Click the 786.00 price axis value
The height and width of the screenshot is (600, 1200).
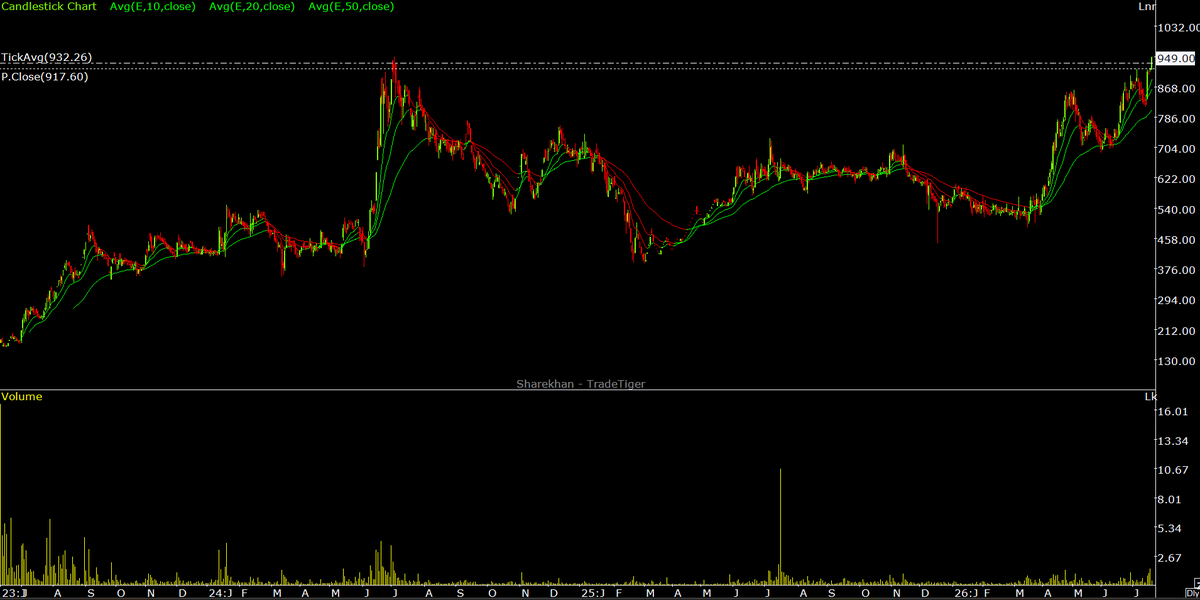pos(1177,119)
